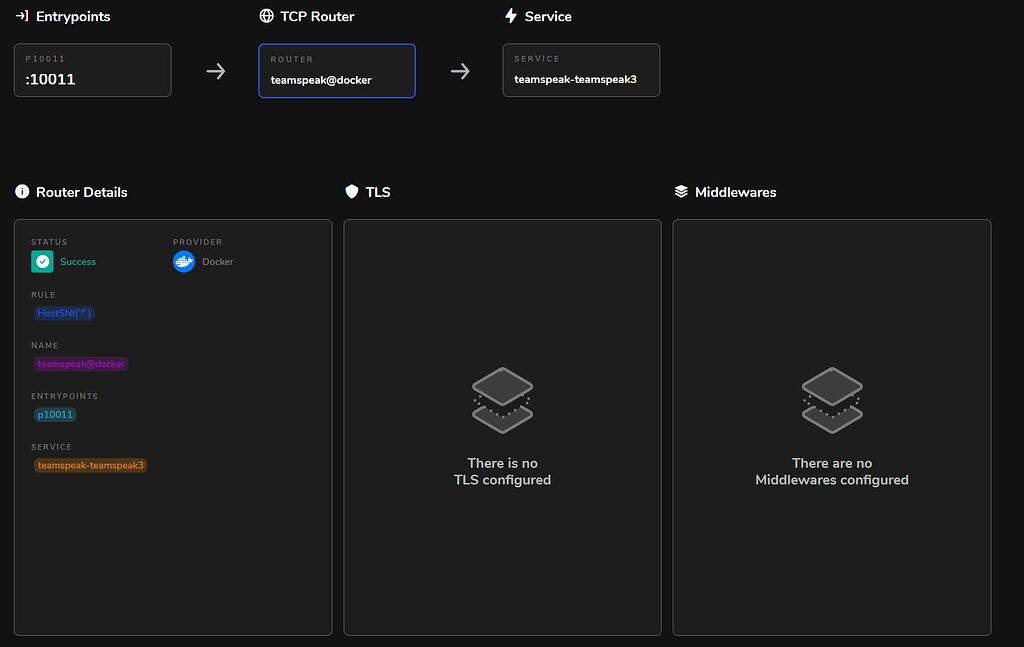Click the arrow between router and service
This screenshot has height=647, width=1024.
pos(460,70)
